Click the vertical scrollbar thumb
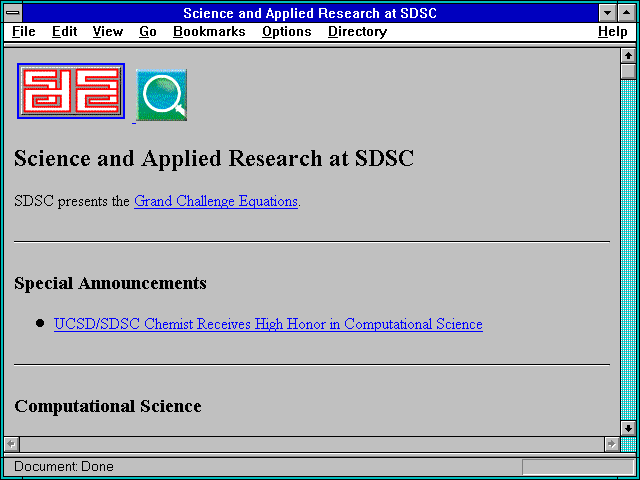640x480 pixels. click(x=628, y=71)
